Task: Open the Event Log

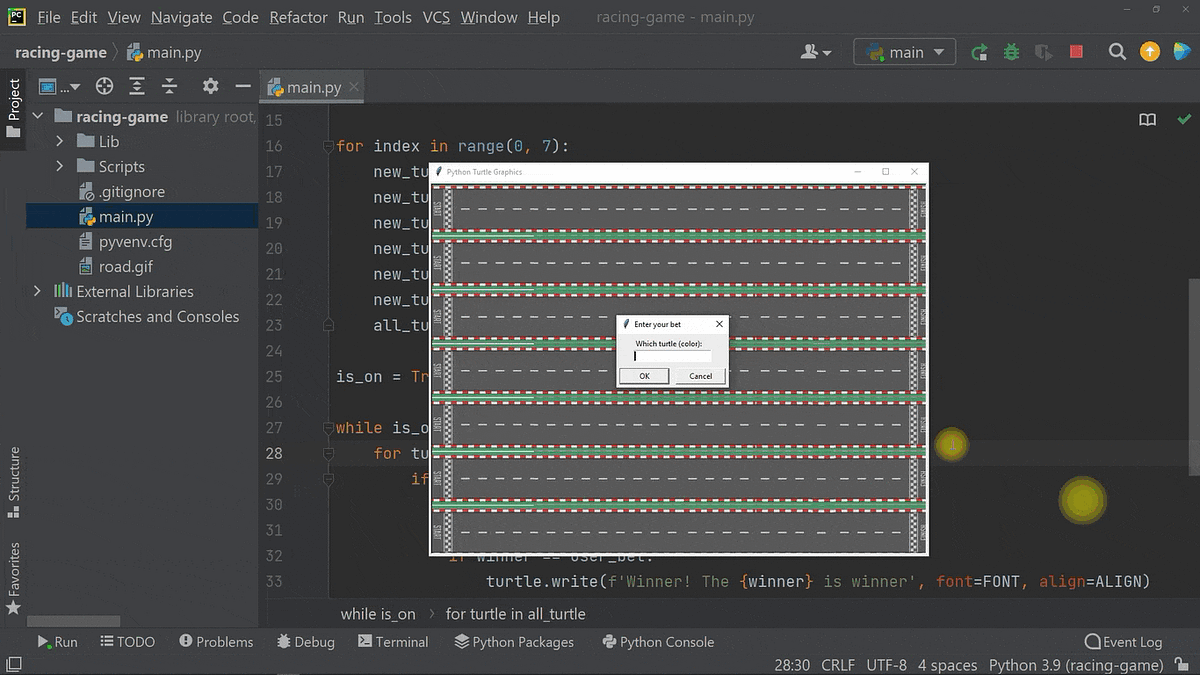Action: pos(1123,642)
